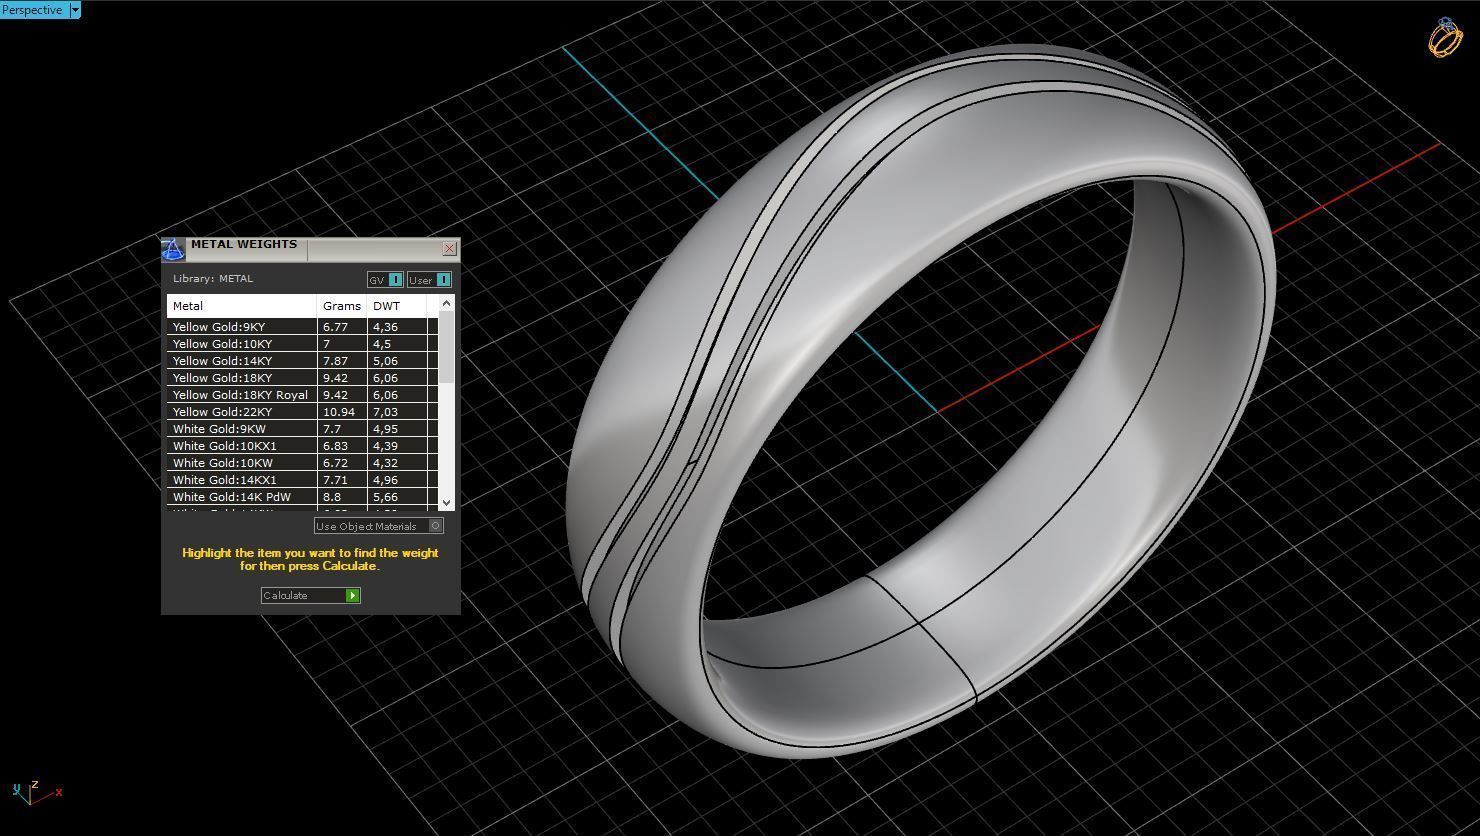Sort by the DWT column header
The width and height of the screenshot is (1480, 836).
396,306
